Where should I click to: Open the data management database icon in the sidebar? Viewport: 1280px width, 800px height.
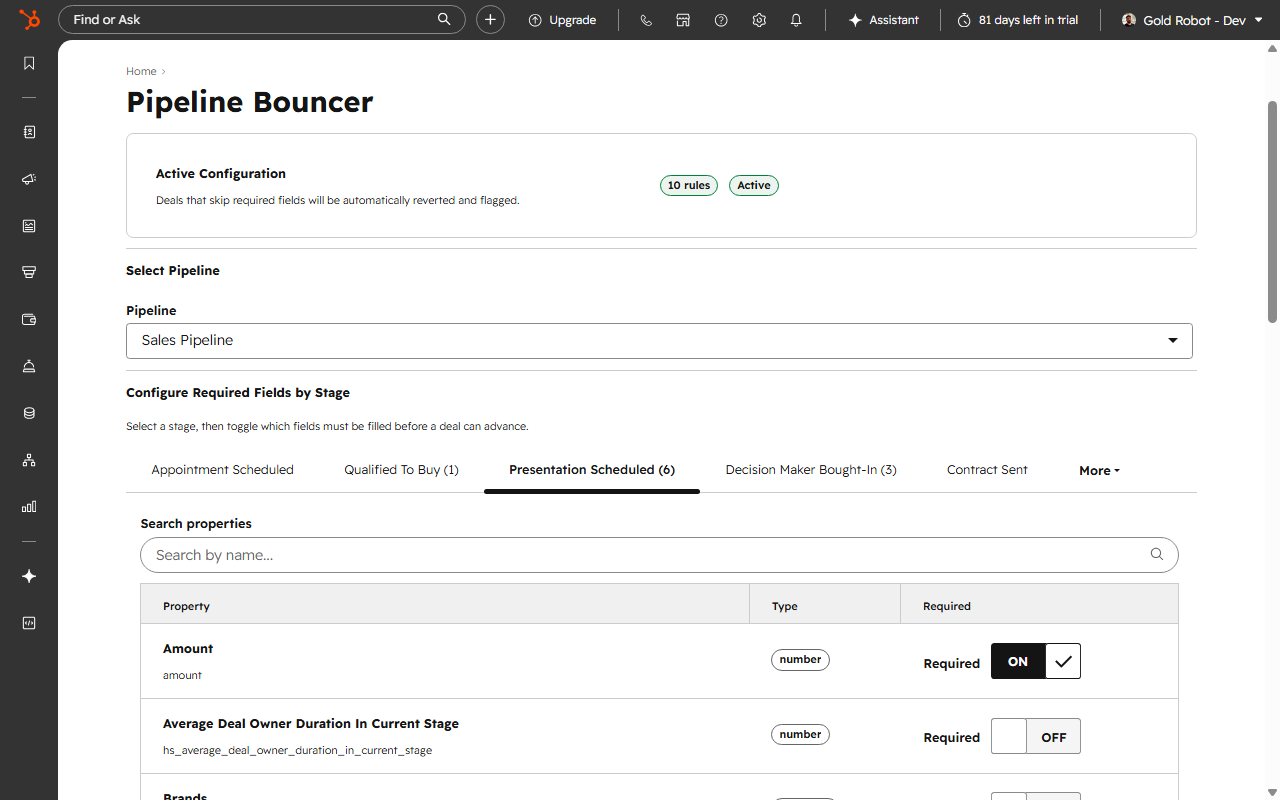[x=29, y=413]
